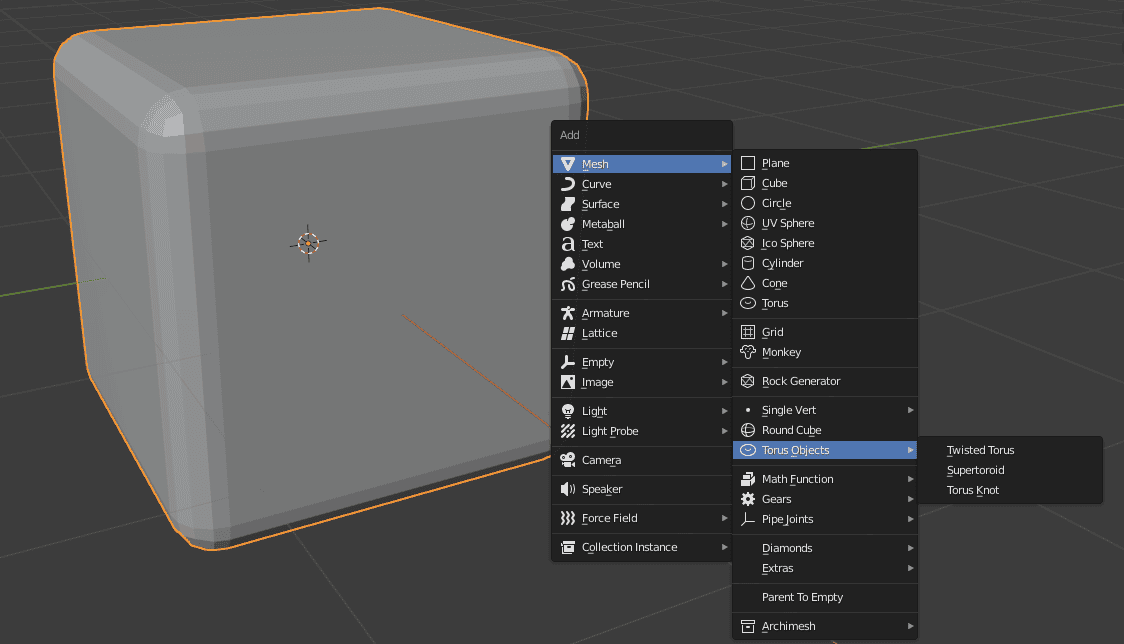
Task: Click the UV Sphere icon
Action: pos(750,223)
